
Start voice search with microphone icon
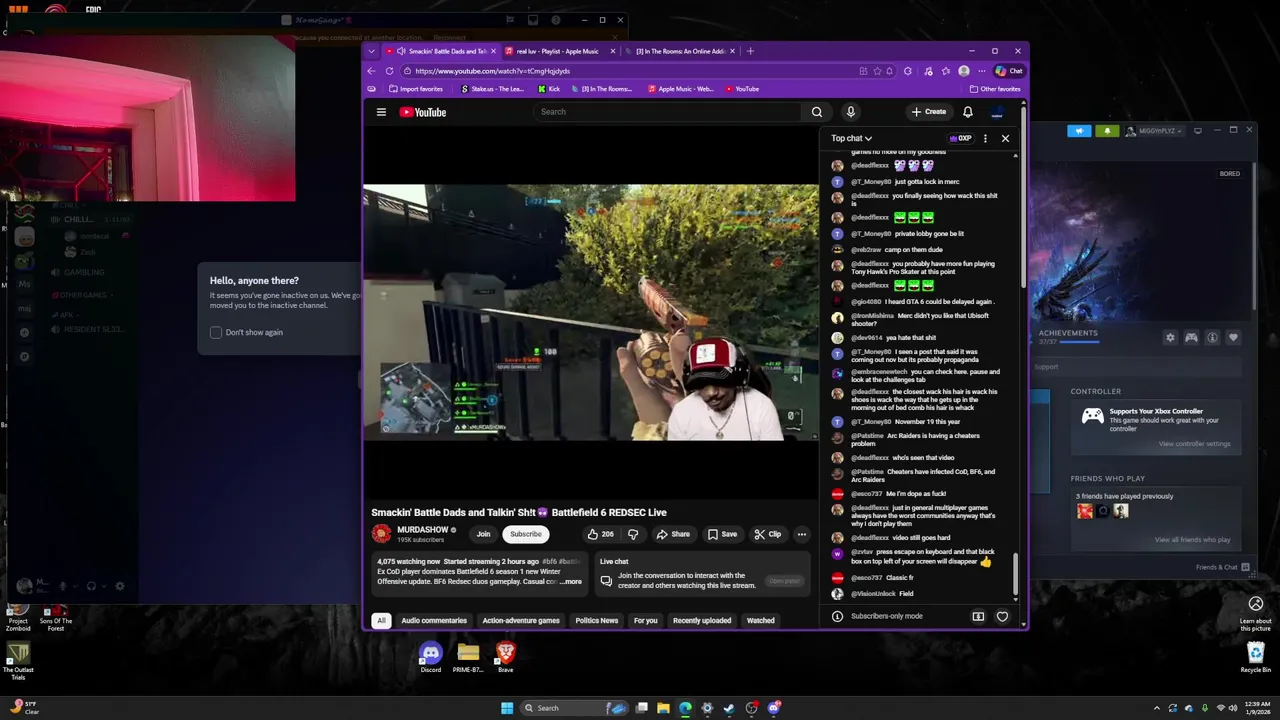pyautogui.click(x=850, y=112)
